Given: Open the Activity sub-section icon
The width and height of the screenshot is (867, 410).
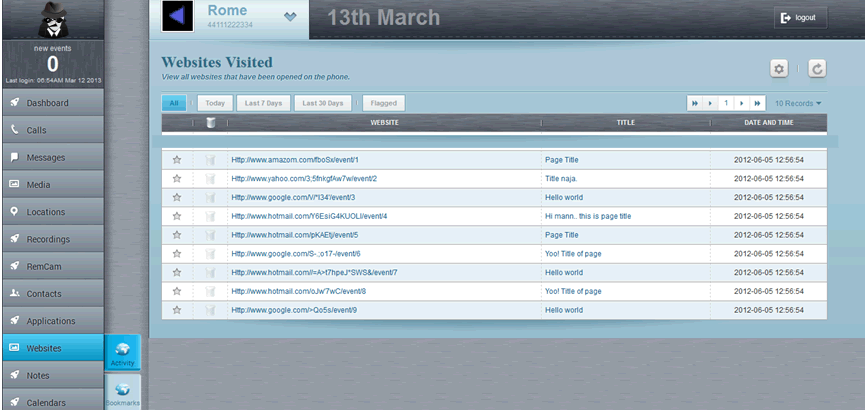Looking at the screenshot, I should pyautogui.click(x=123, y=352).
